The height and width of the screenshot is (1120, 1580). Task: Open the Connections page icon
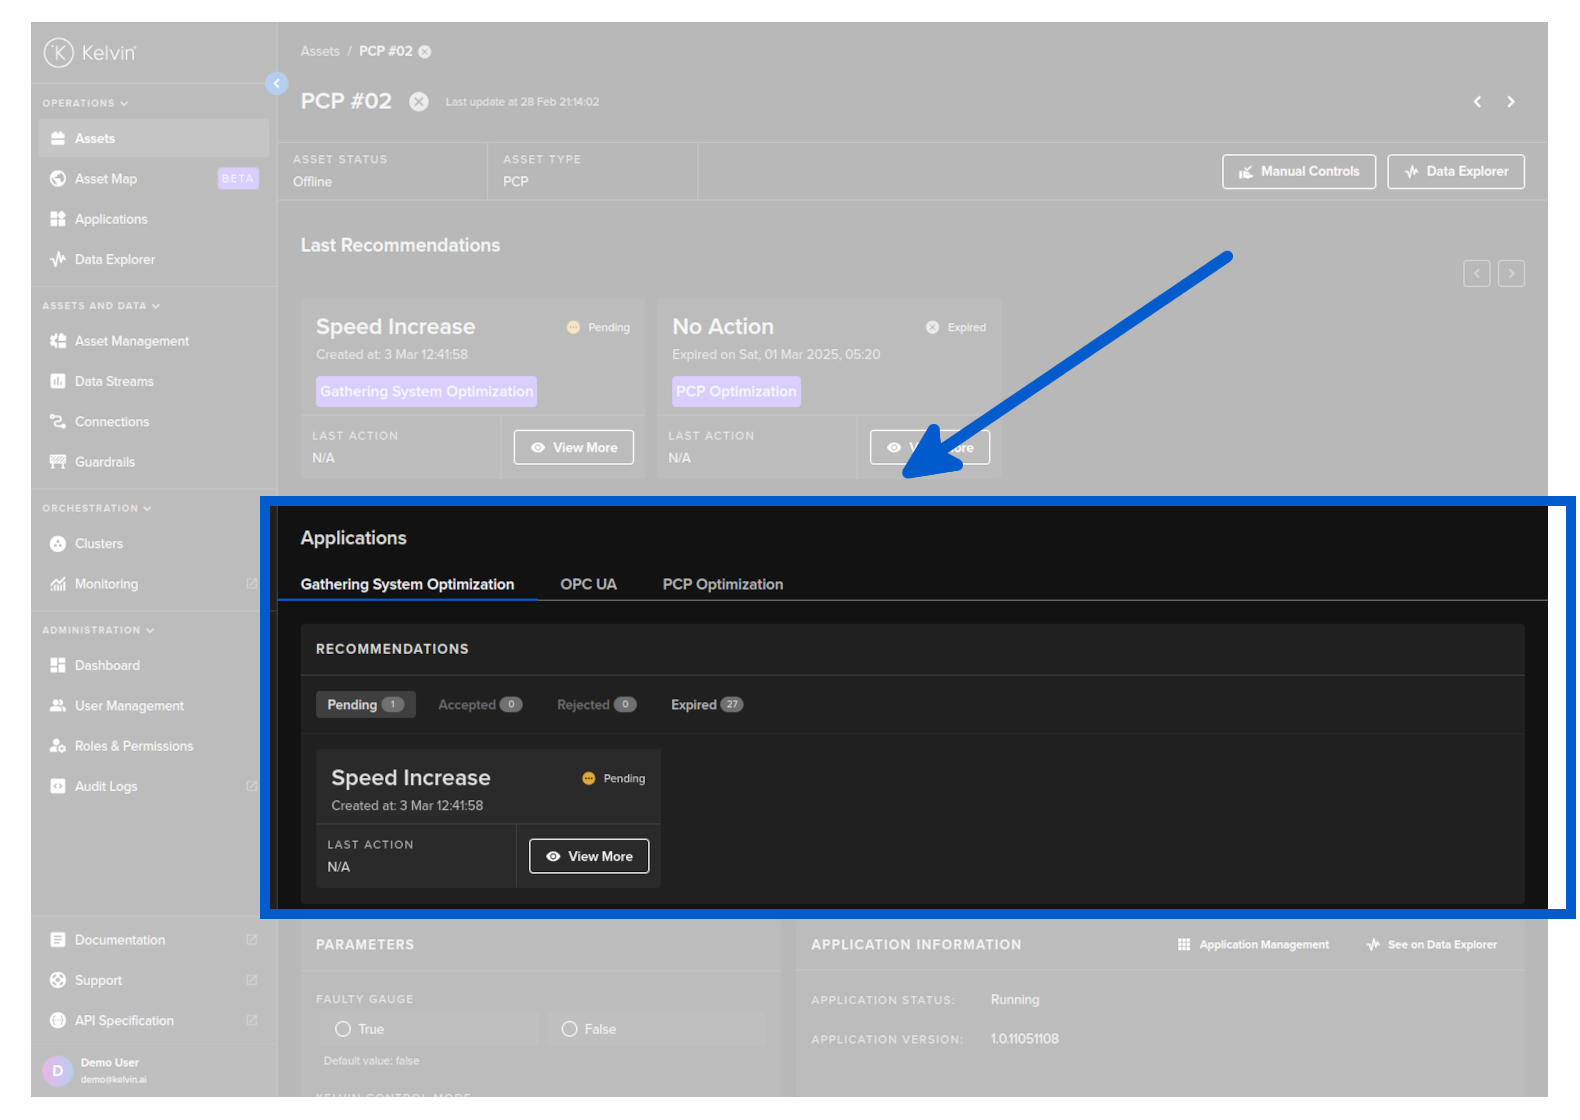point(58,422)
